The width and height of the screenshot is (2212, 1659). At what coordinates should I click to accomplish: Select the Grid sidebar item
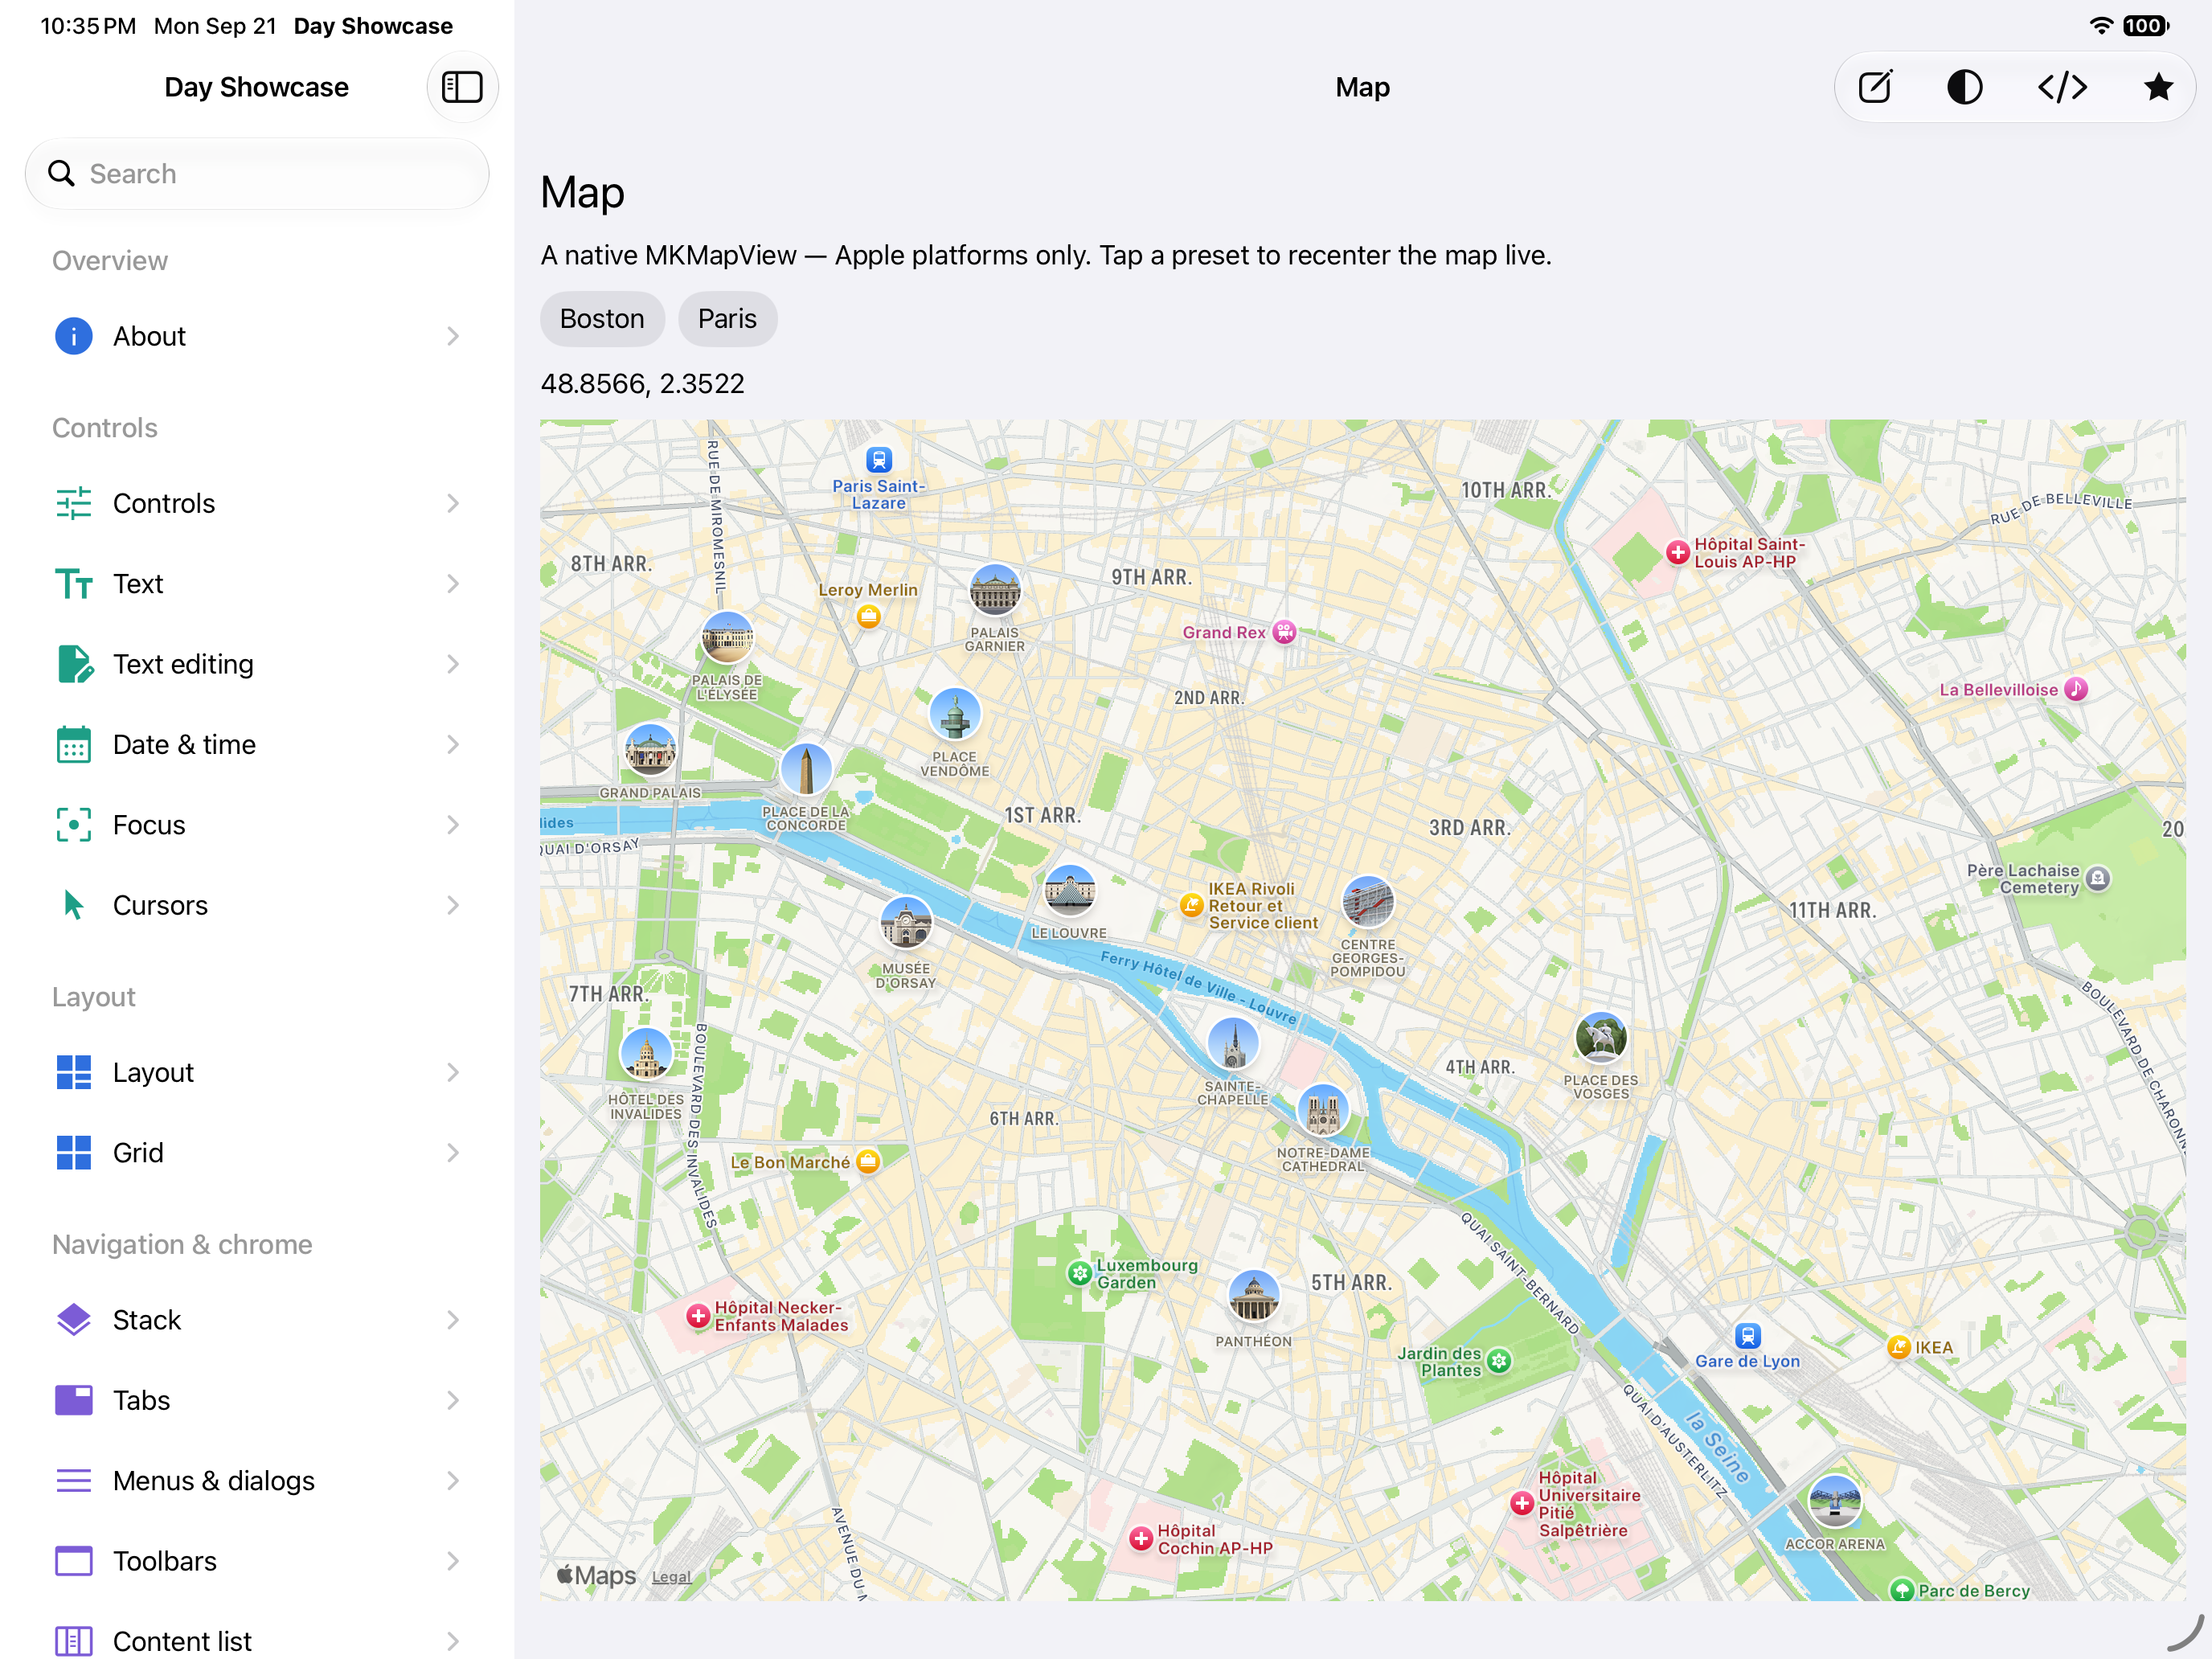[x=257, y=1153]
